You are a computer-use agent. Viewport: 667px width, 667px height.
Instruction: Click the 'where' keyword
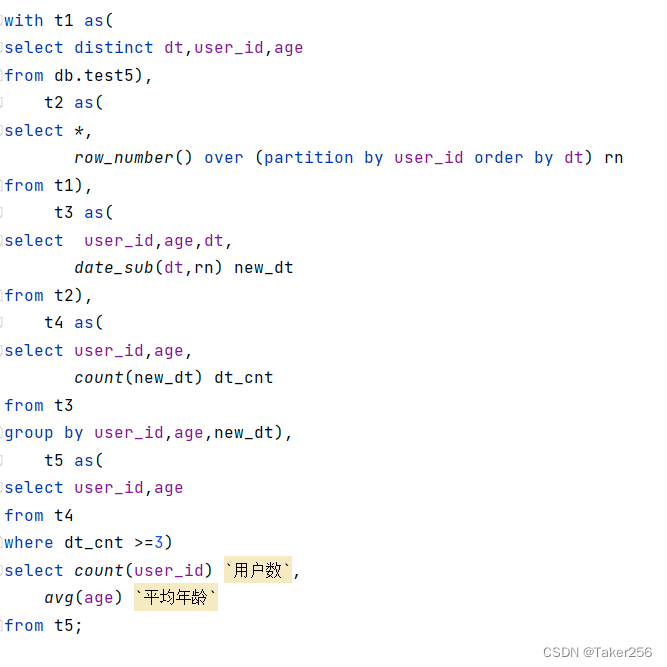[29, 542]
